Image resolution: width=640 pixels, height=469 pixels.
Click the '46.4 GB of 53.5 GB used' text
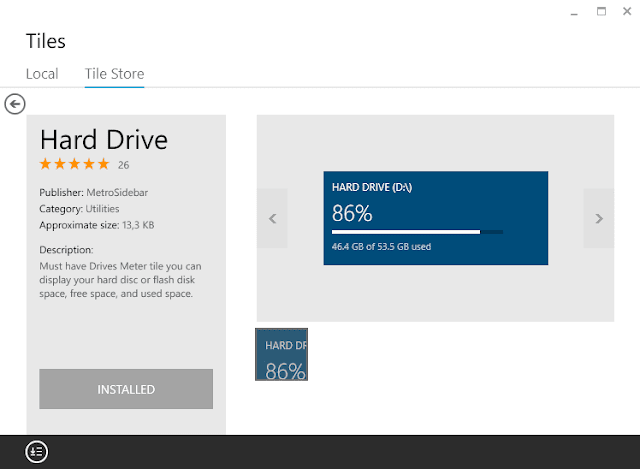(x=381, y=247)
